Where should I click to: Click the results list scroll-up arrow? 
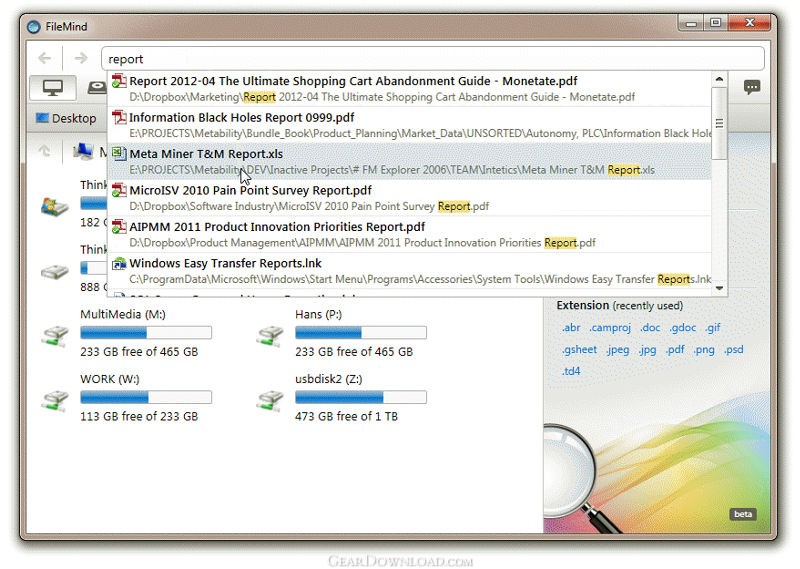[x=719, y=79]
